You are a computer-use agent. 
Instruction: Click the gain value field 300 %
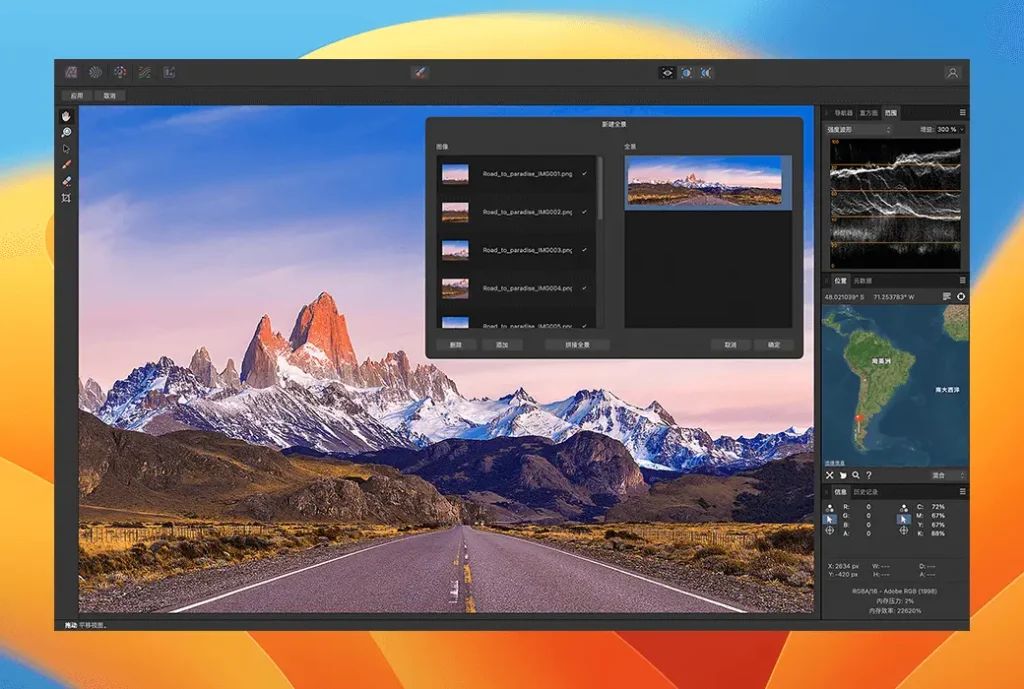tap(946, 129)
